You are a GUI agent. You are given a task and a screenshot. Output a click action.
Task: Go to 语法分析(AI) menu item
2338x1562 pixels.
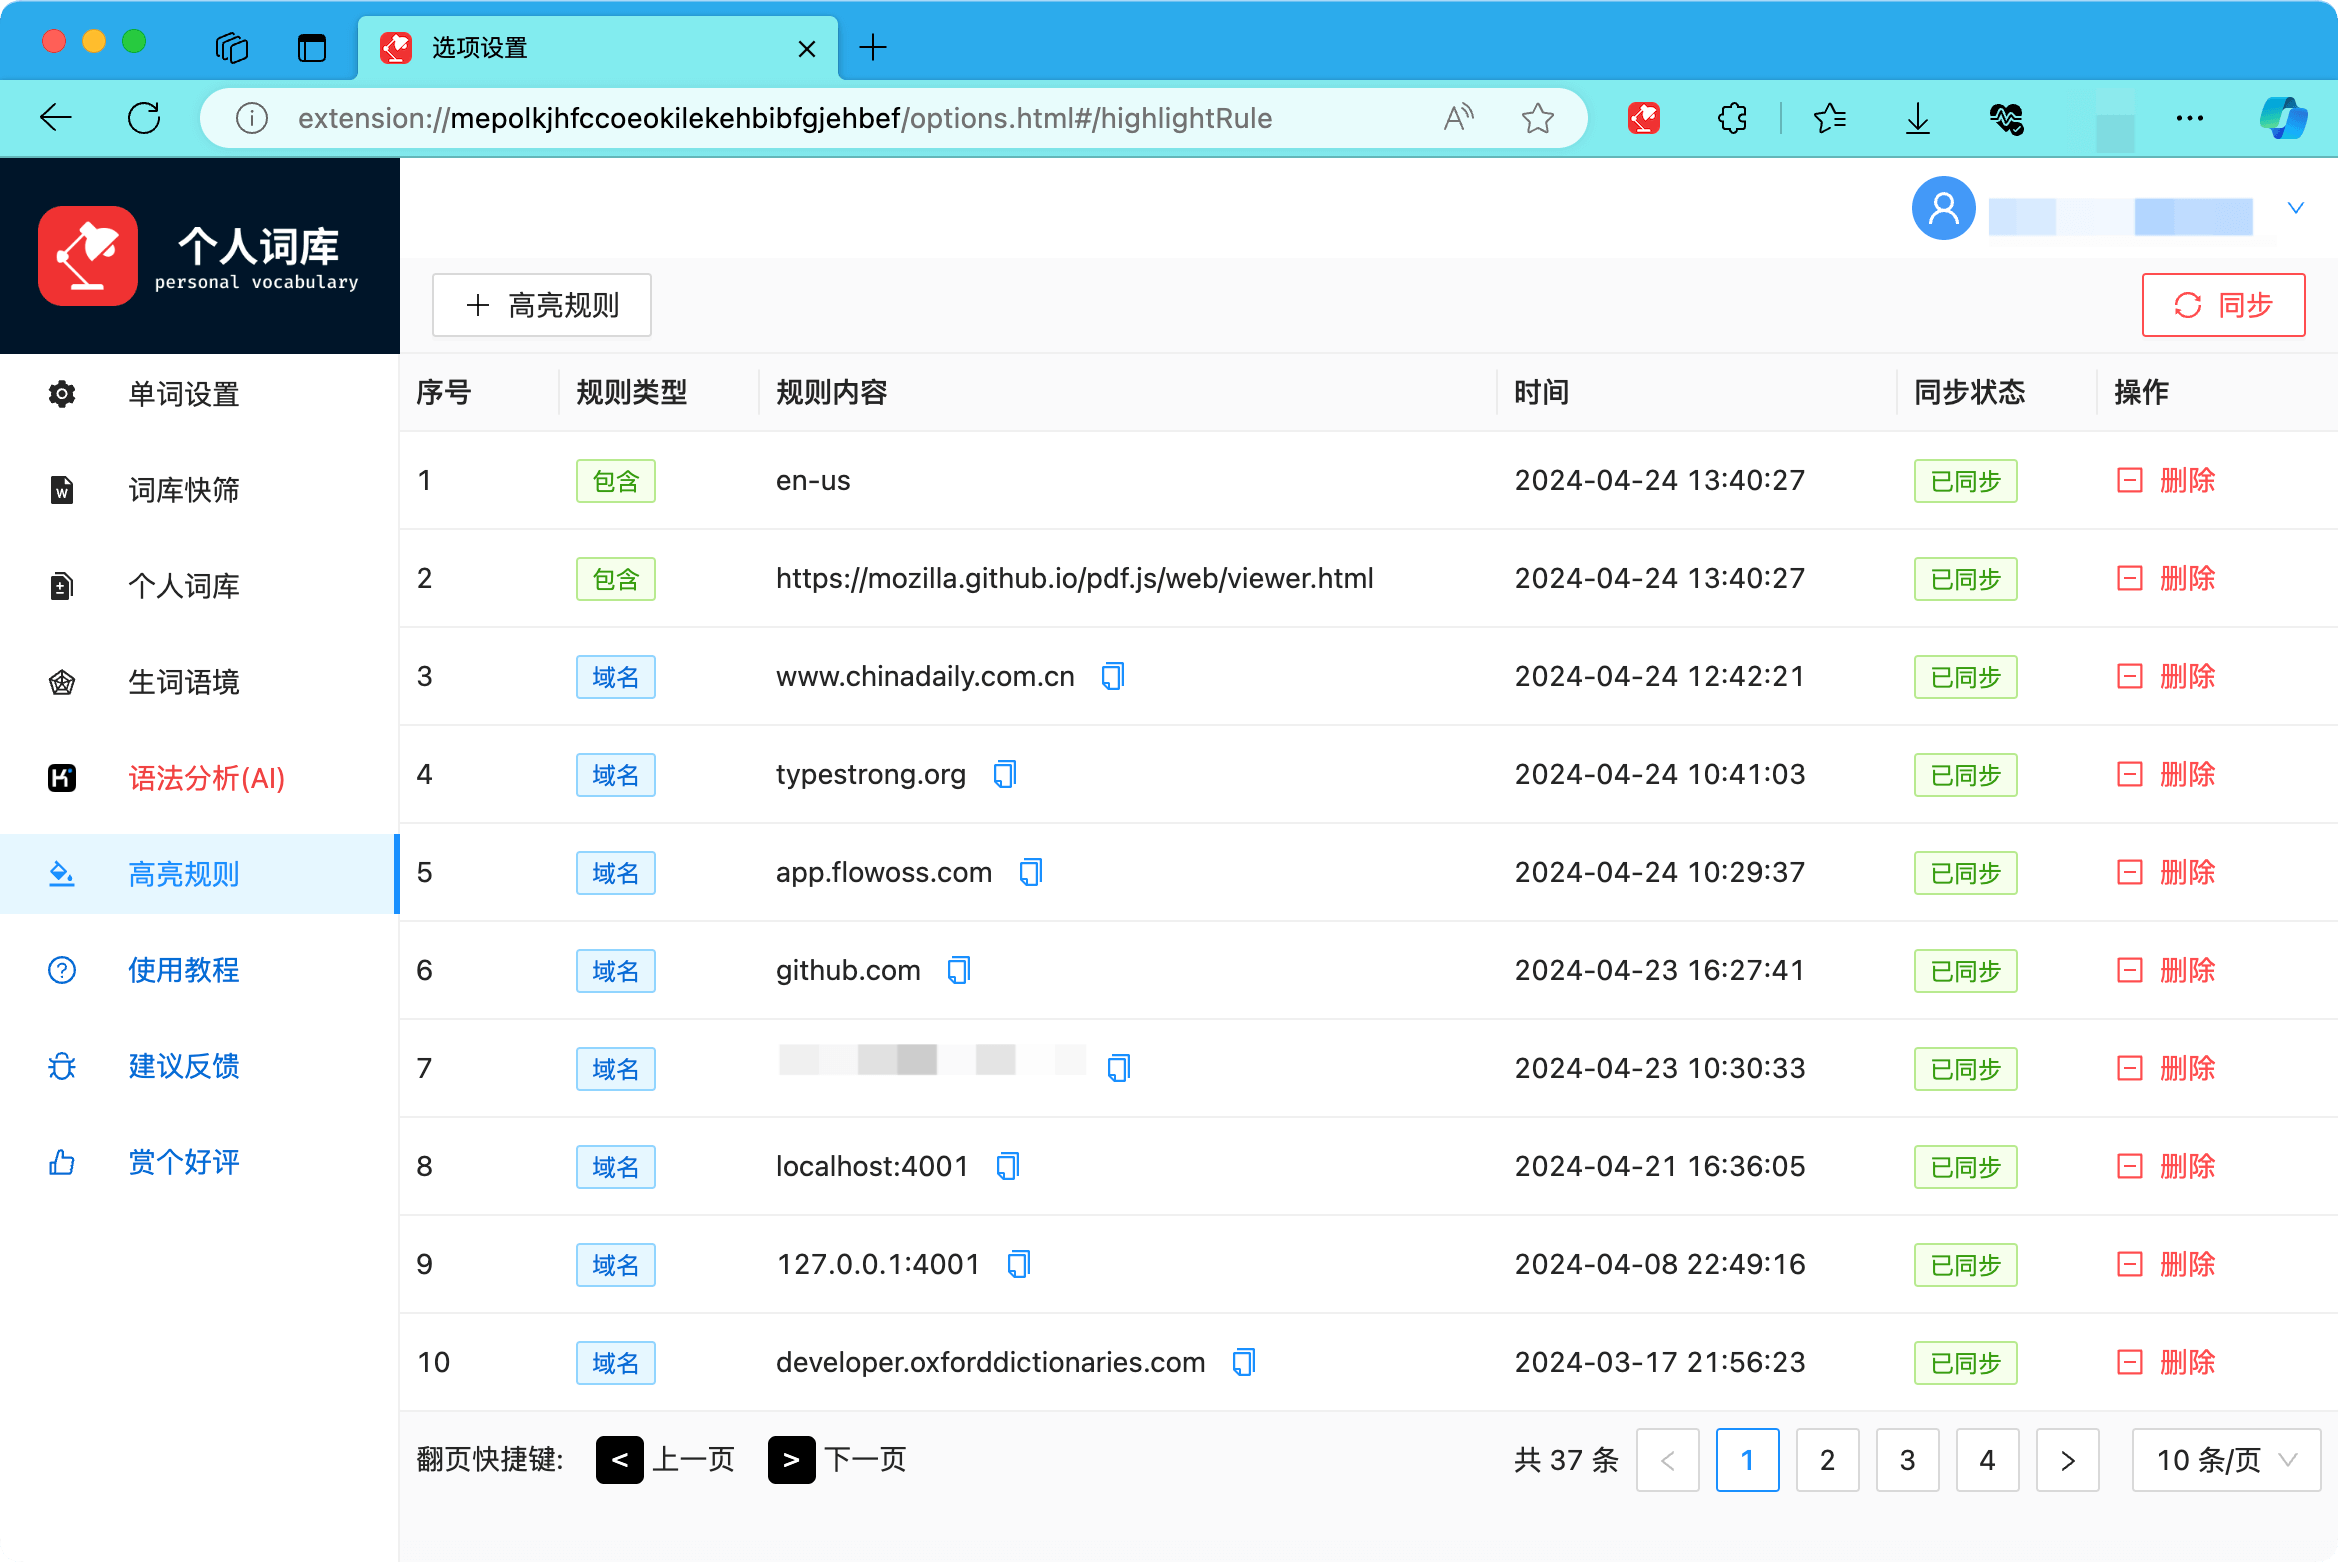206,778
